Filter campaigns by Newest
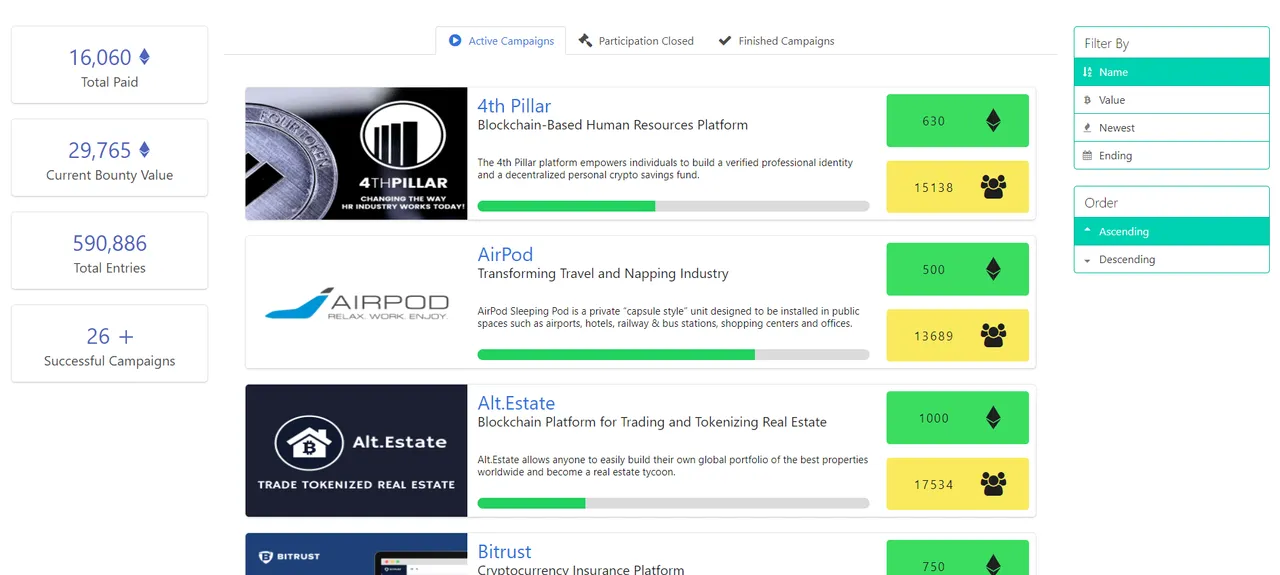 (x=1171, y=128)
